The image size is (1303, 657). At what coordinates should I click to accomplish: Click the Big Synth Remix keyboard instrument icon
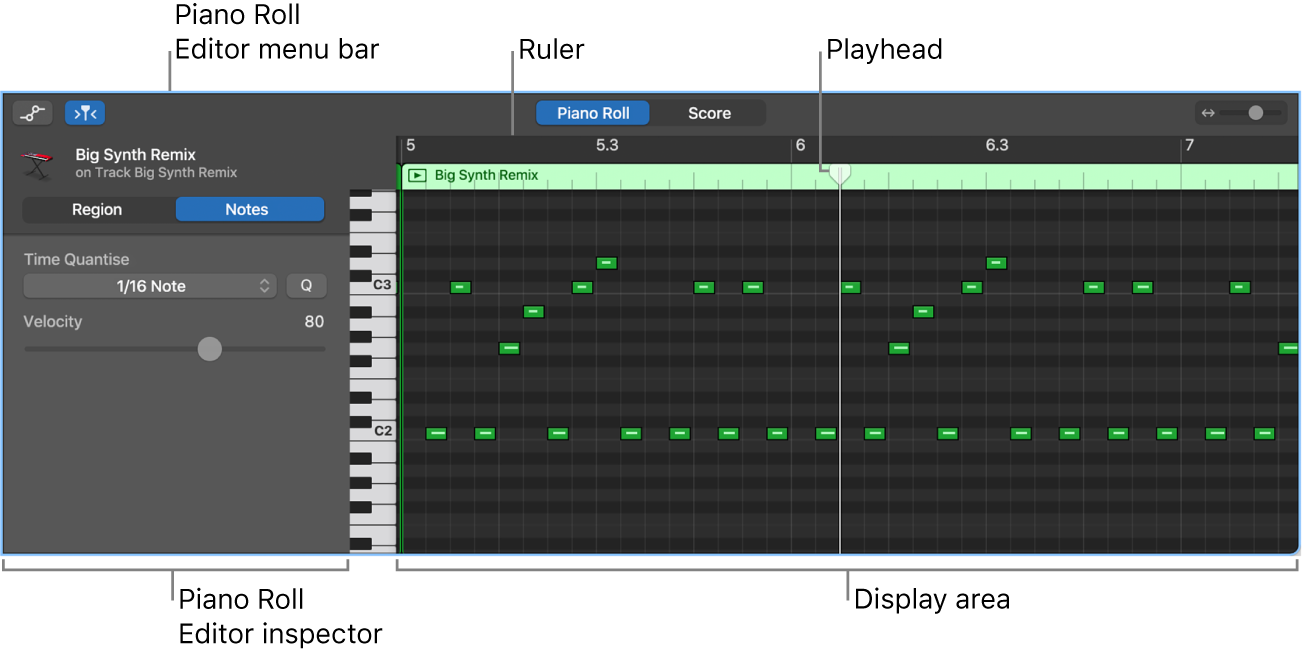37,164
